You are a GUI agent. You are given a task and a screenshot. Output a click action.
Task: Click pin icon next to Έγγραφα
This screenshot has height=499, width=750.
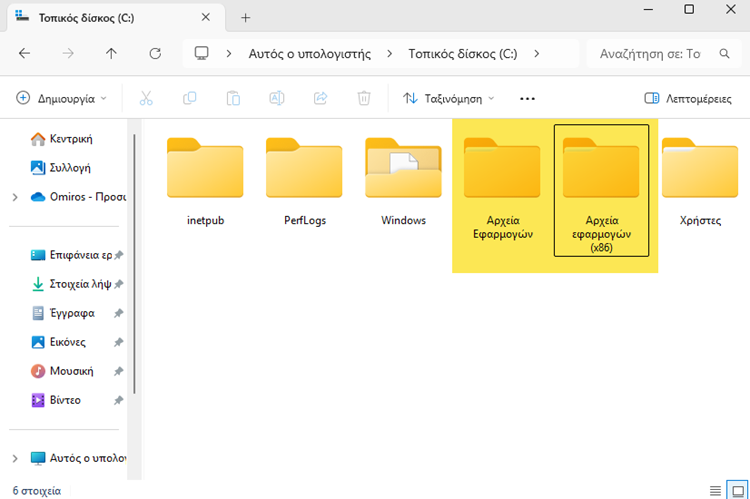(x=119, y=313)
